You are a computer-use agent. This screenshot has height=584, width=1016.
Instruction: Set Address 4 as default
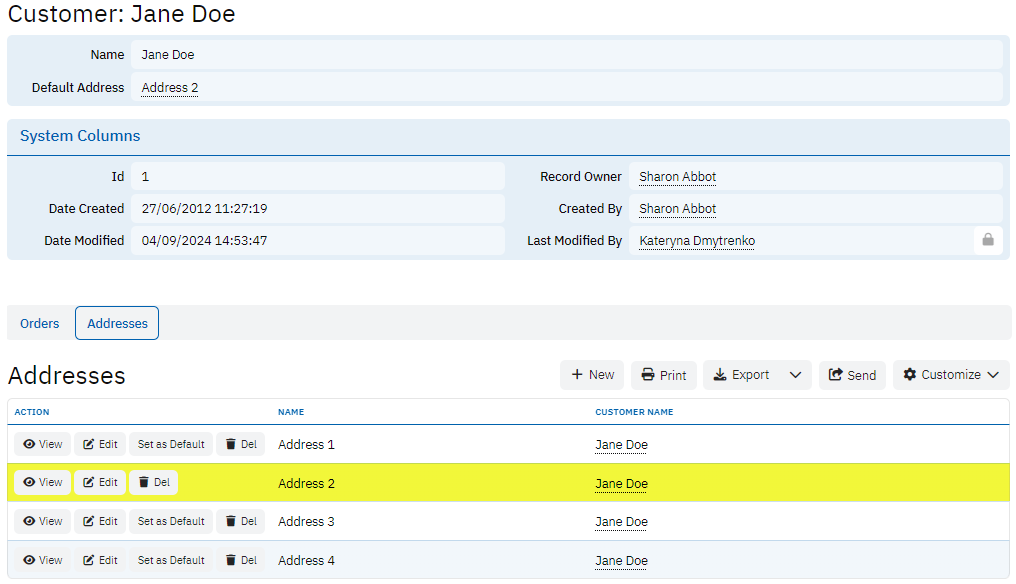(x=171, y=560)
